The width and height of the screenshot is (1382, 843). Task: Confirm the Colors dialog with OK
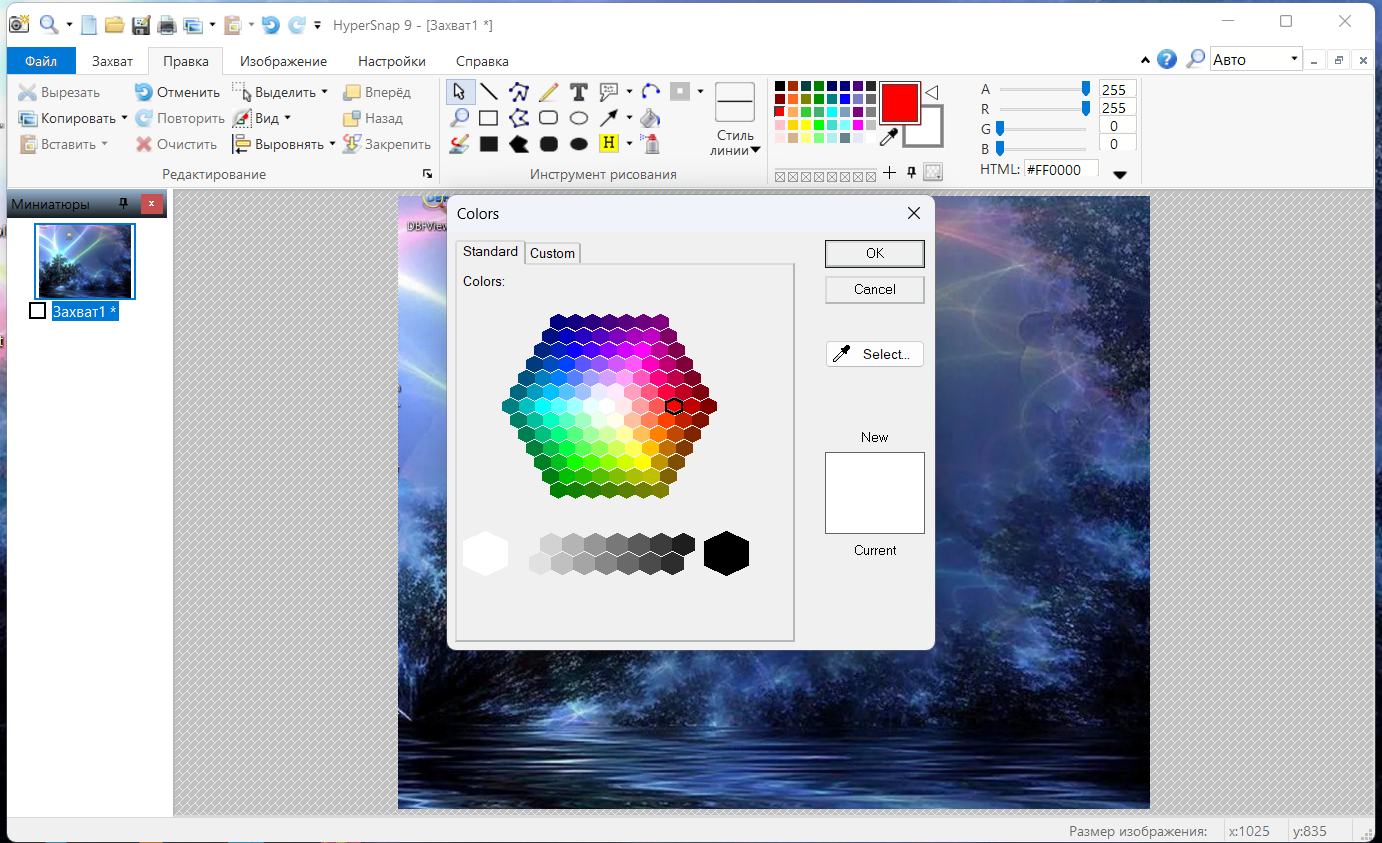(874, 253)
